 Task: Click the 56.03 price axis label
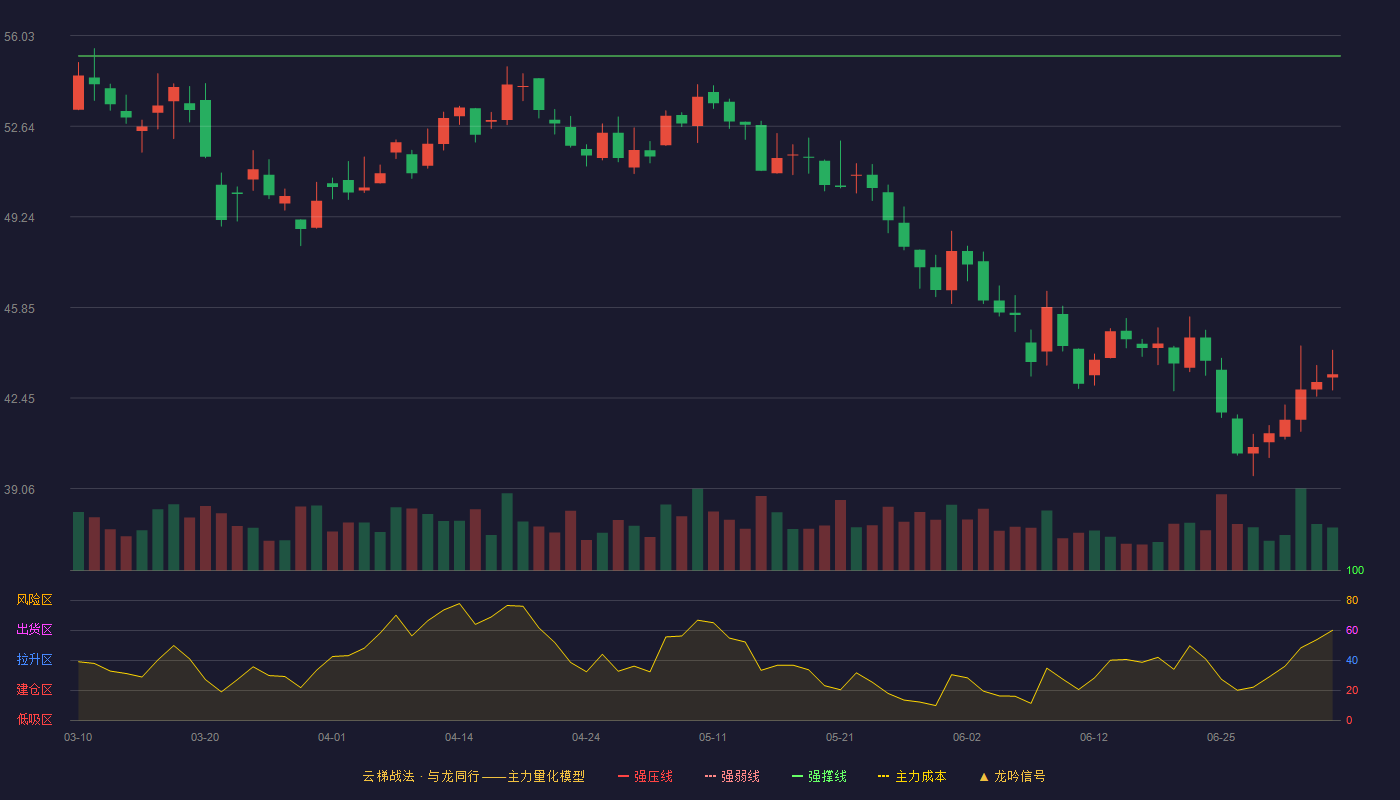(19, 37)
